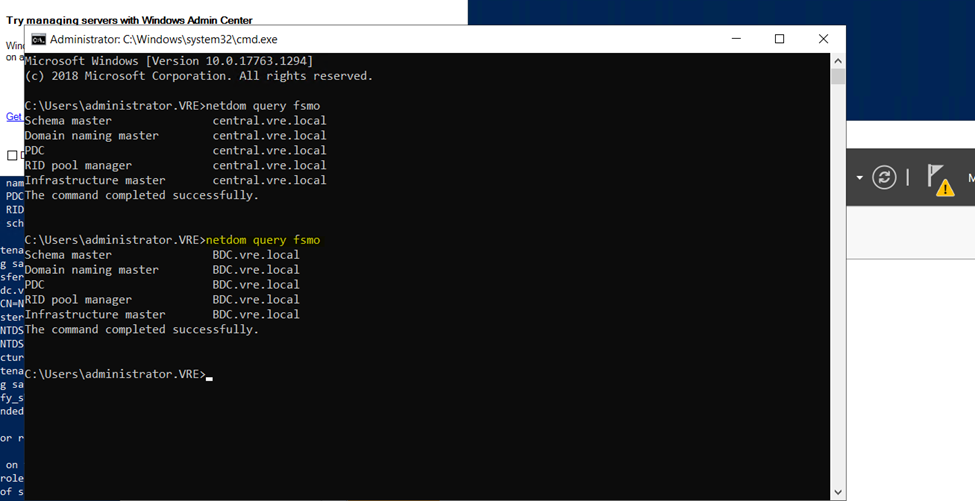
Task: Follow the 'Get' link in Admin Center dialog
Action: [14, 117]
